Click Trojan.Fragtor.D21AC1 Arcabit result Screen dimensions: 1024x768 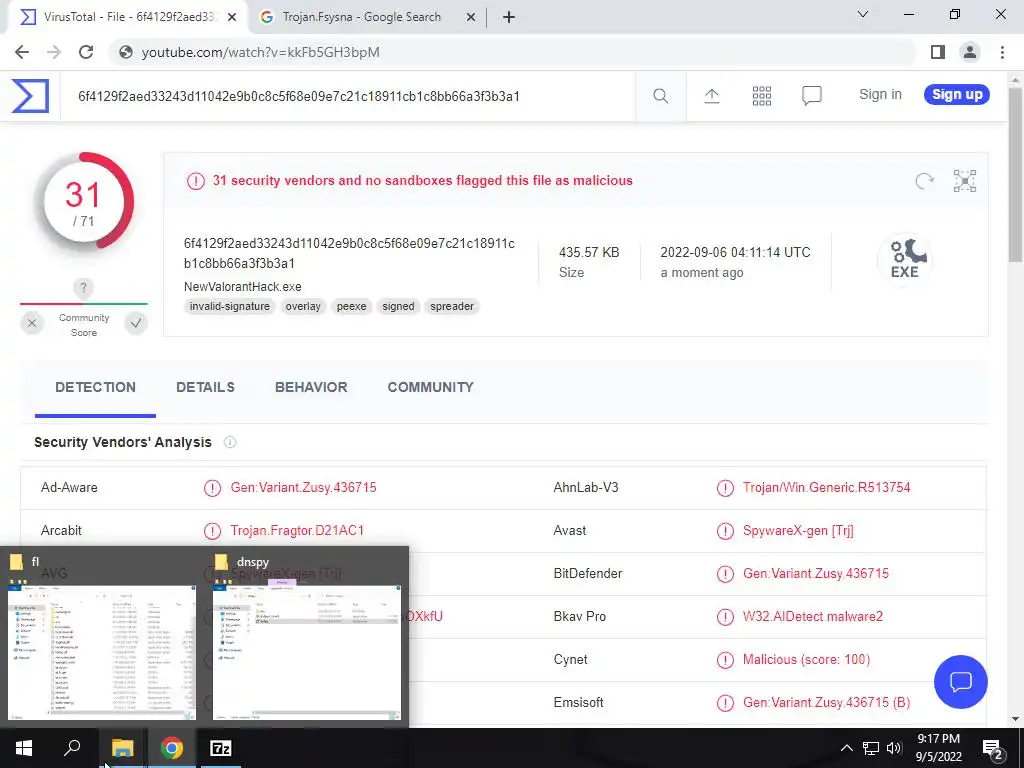(297, 531)
